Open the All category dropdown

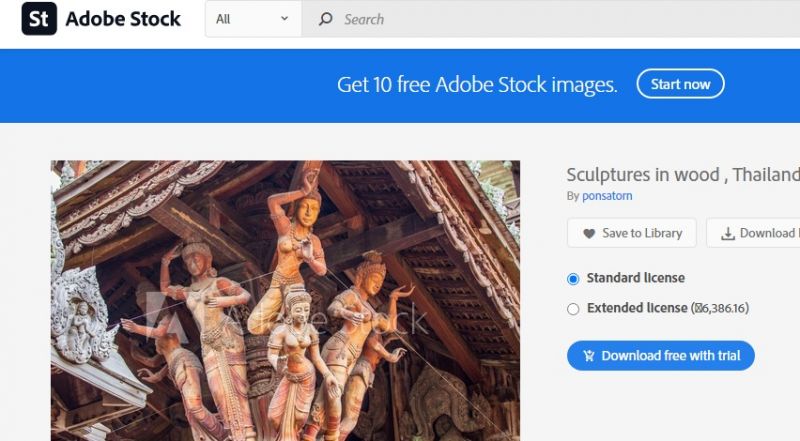tap(252, 19)
